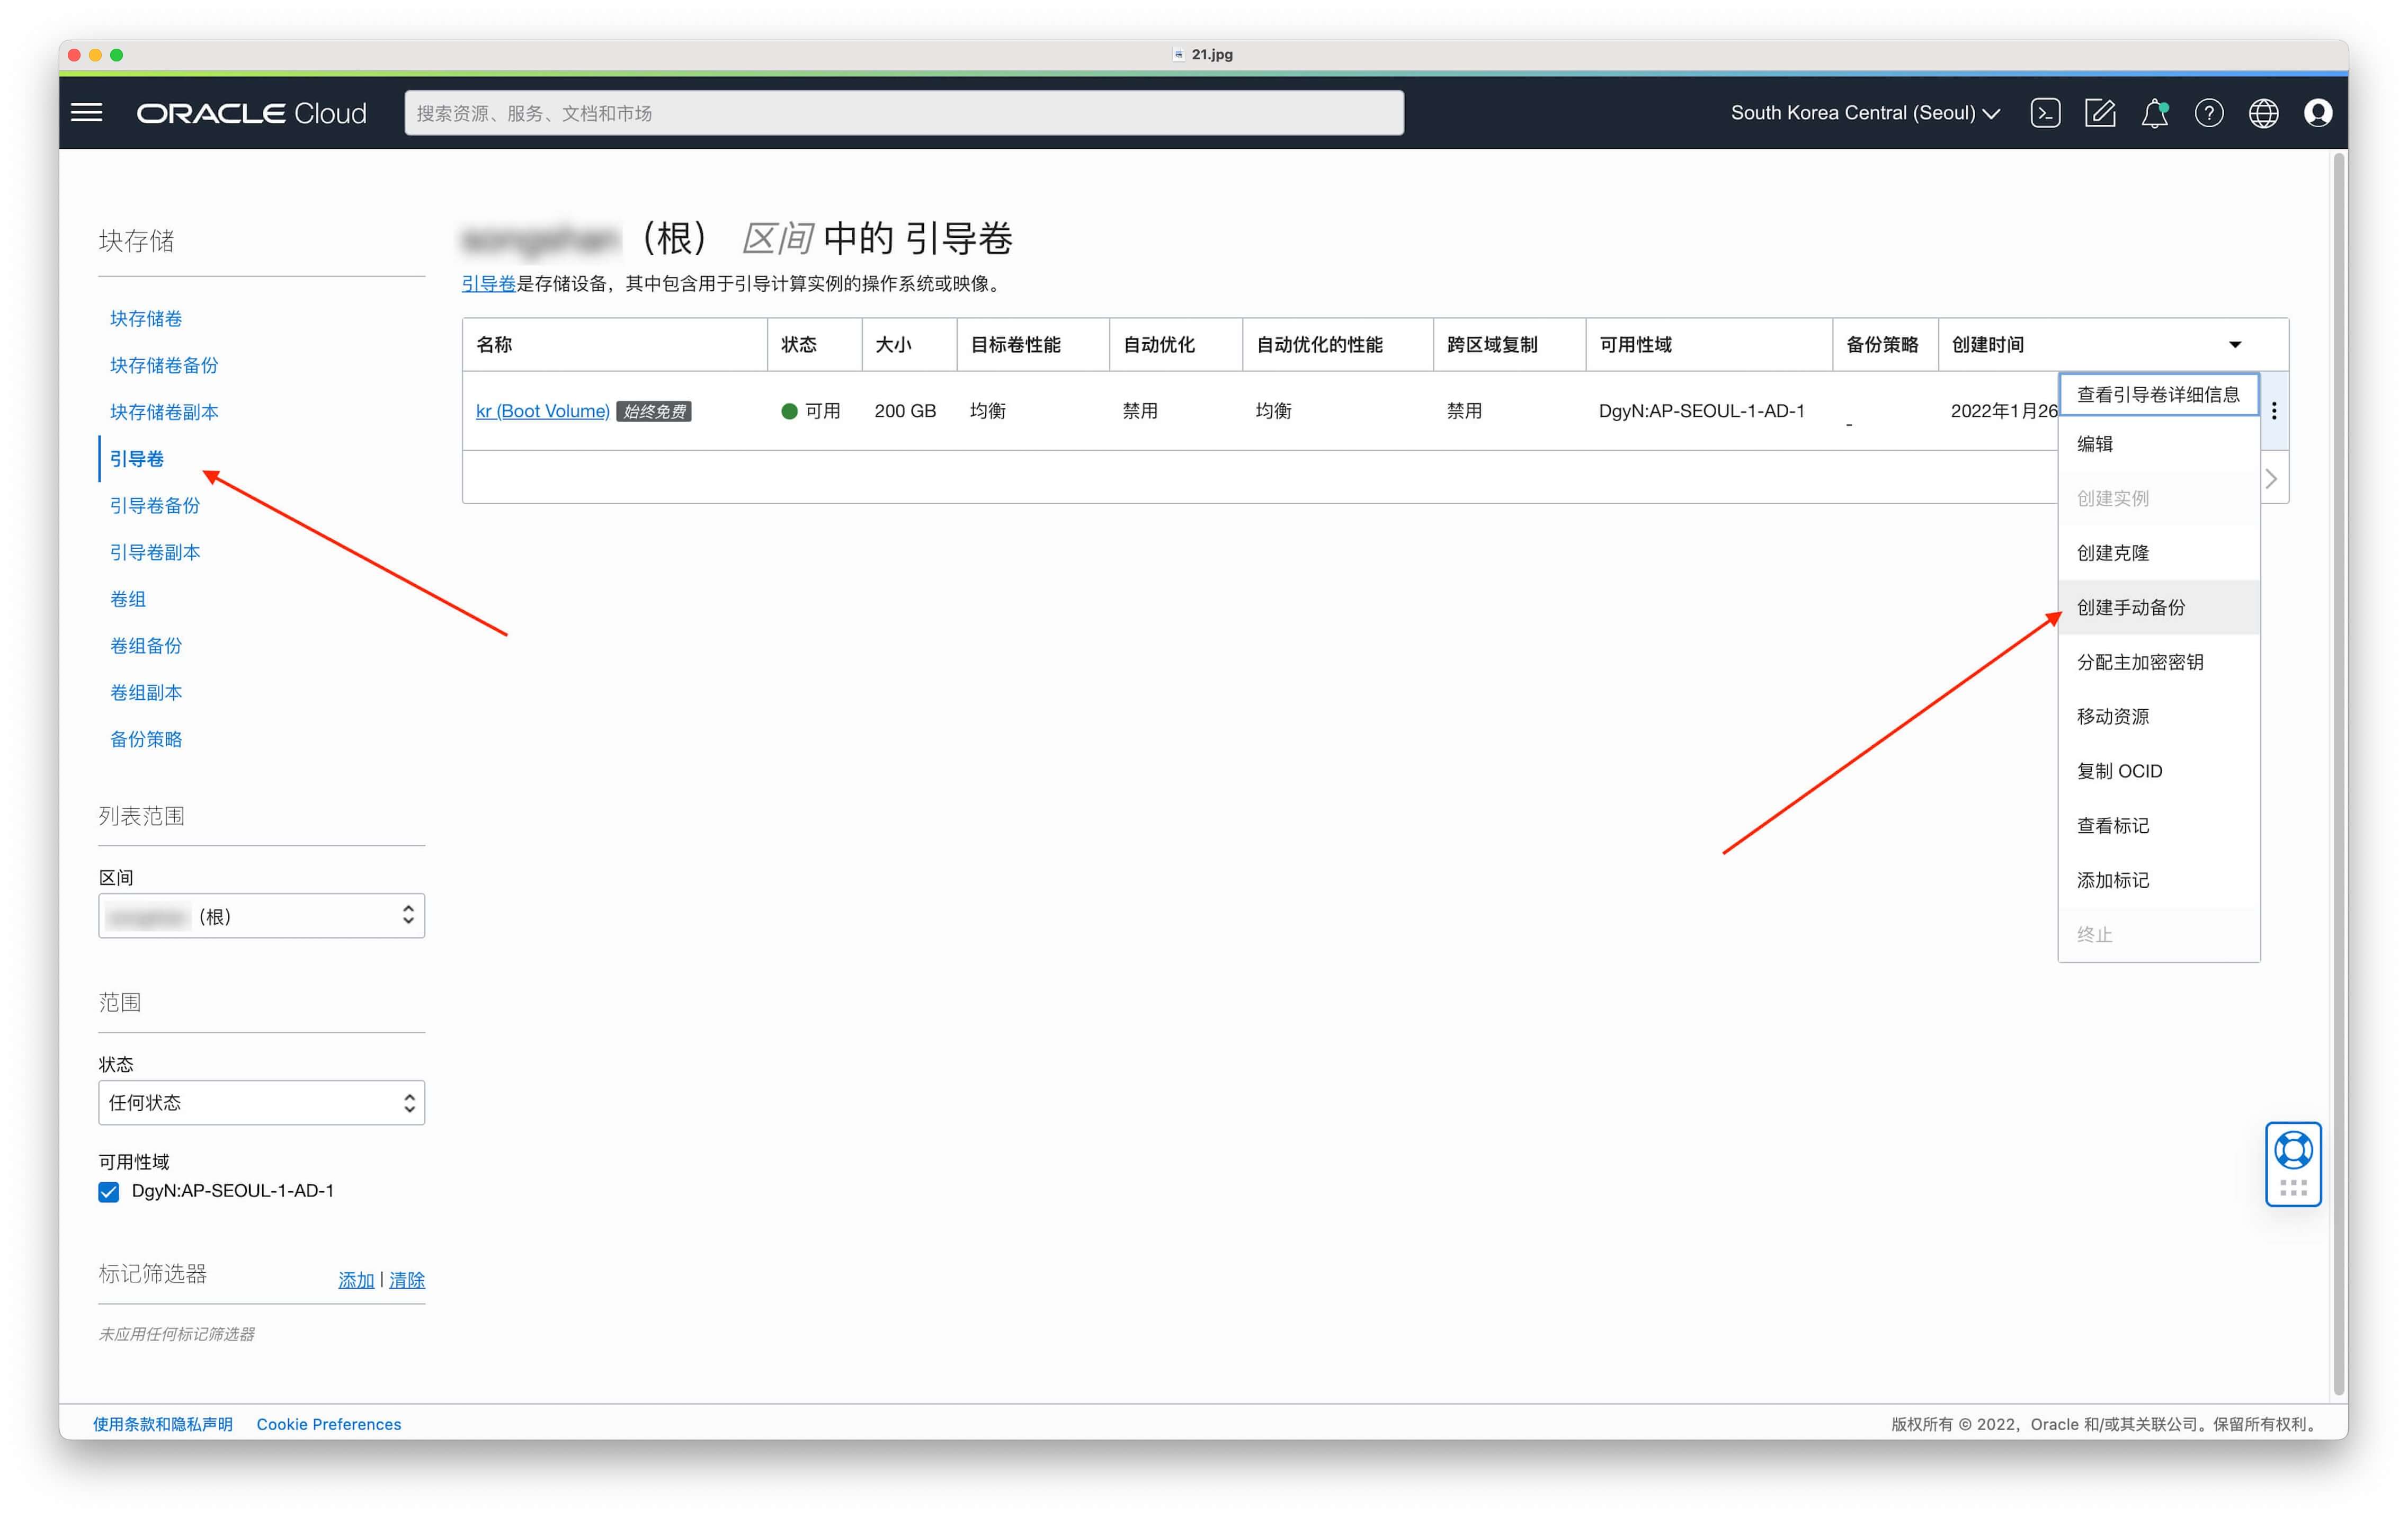Uncheck DgyN:AP-SEOUL-1-AD-1 availability domain

click(x=109, y=1191)
